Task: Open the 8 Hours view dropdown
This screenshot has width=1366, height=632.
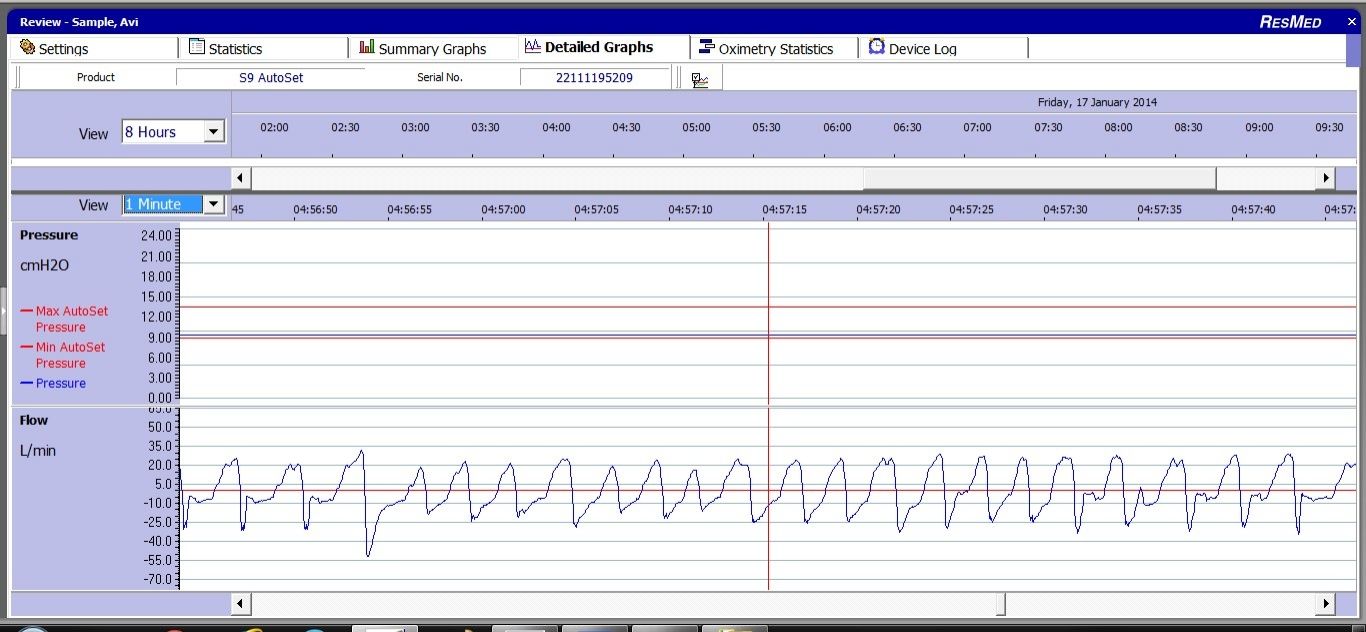Action: click(213, 132)
